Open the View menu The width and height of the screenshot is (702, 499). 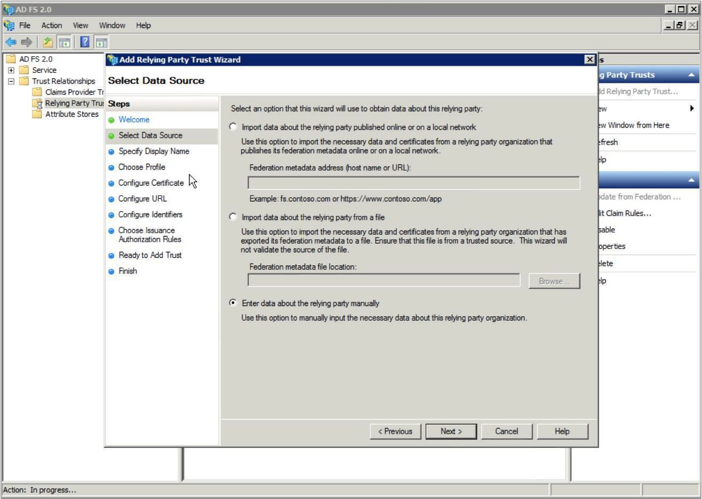coord(81,26)
